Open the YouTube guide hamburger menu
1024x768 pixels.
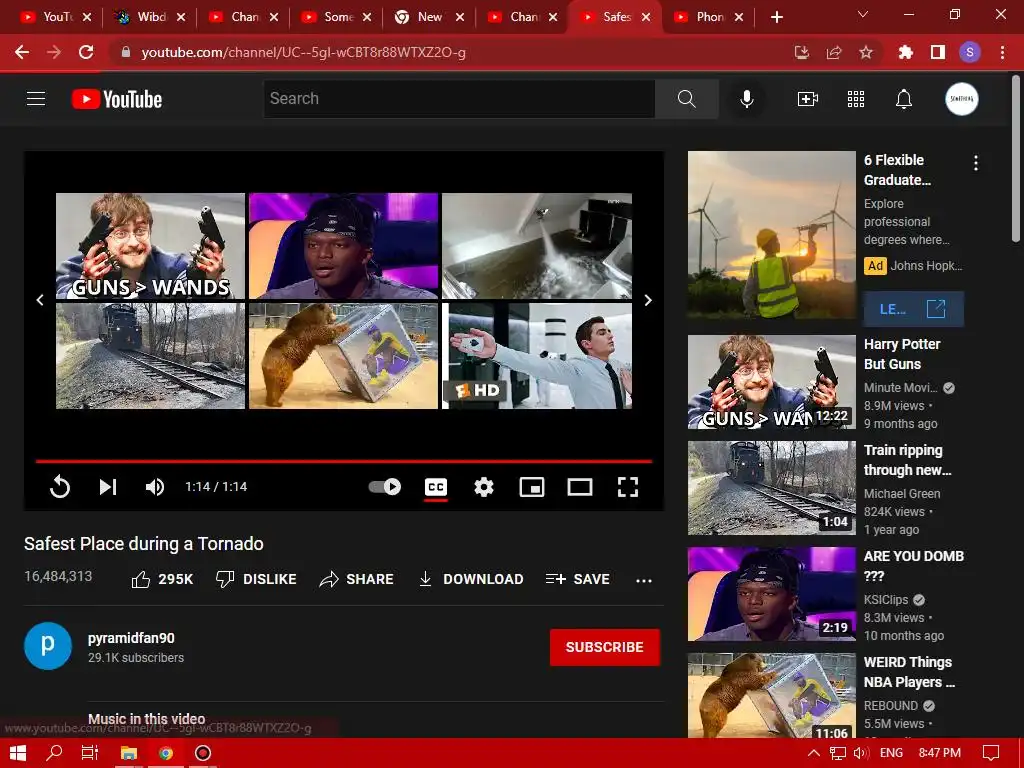point(36,99)
